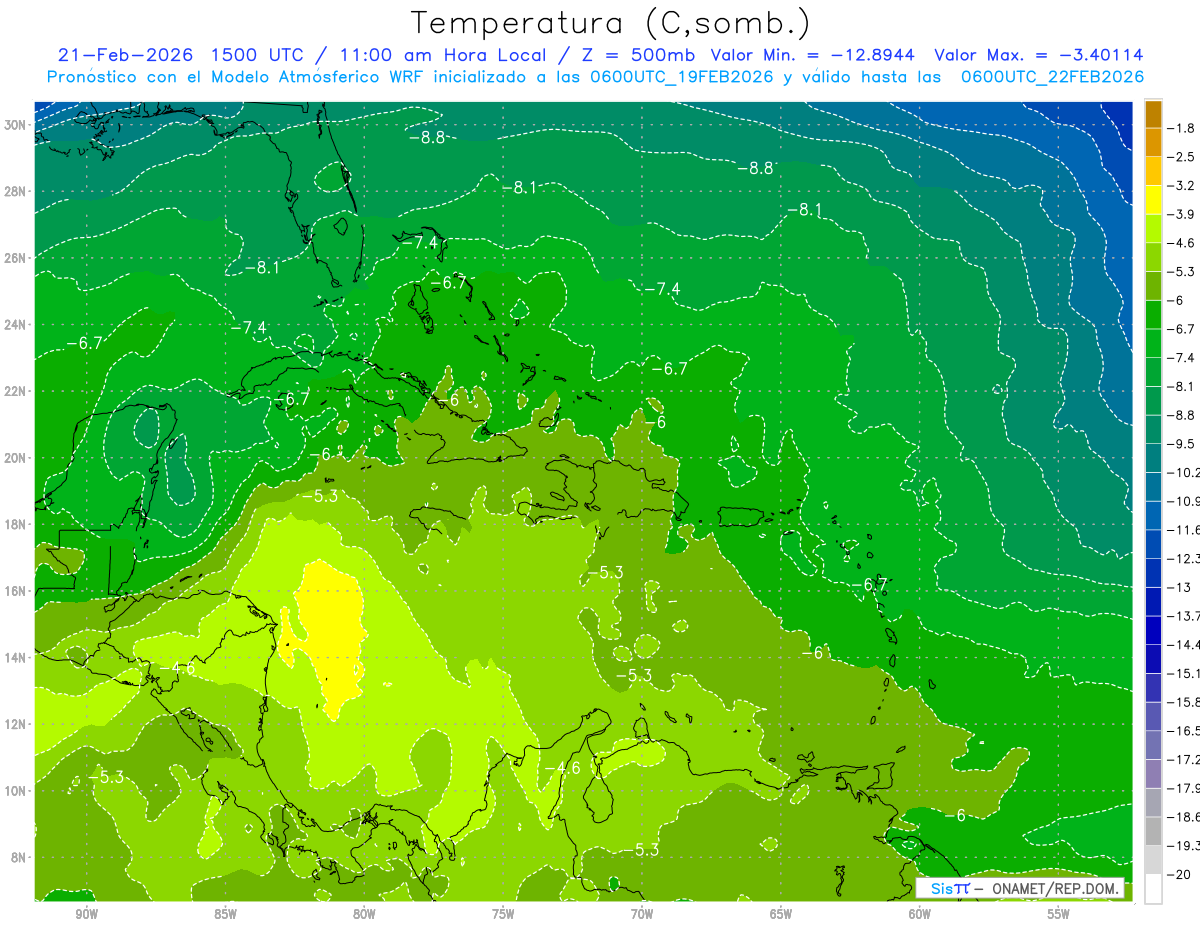
Task: Click the '-17.2' color bar value
Action: click(1184, 760)
